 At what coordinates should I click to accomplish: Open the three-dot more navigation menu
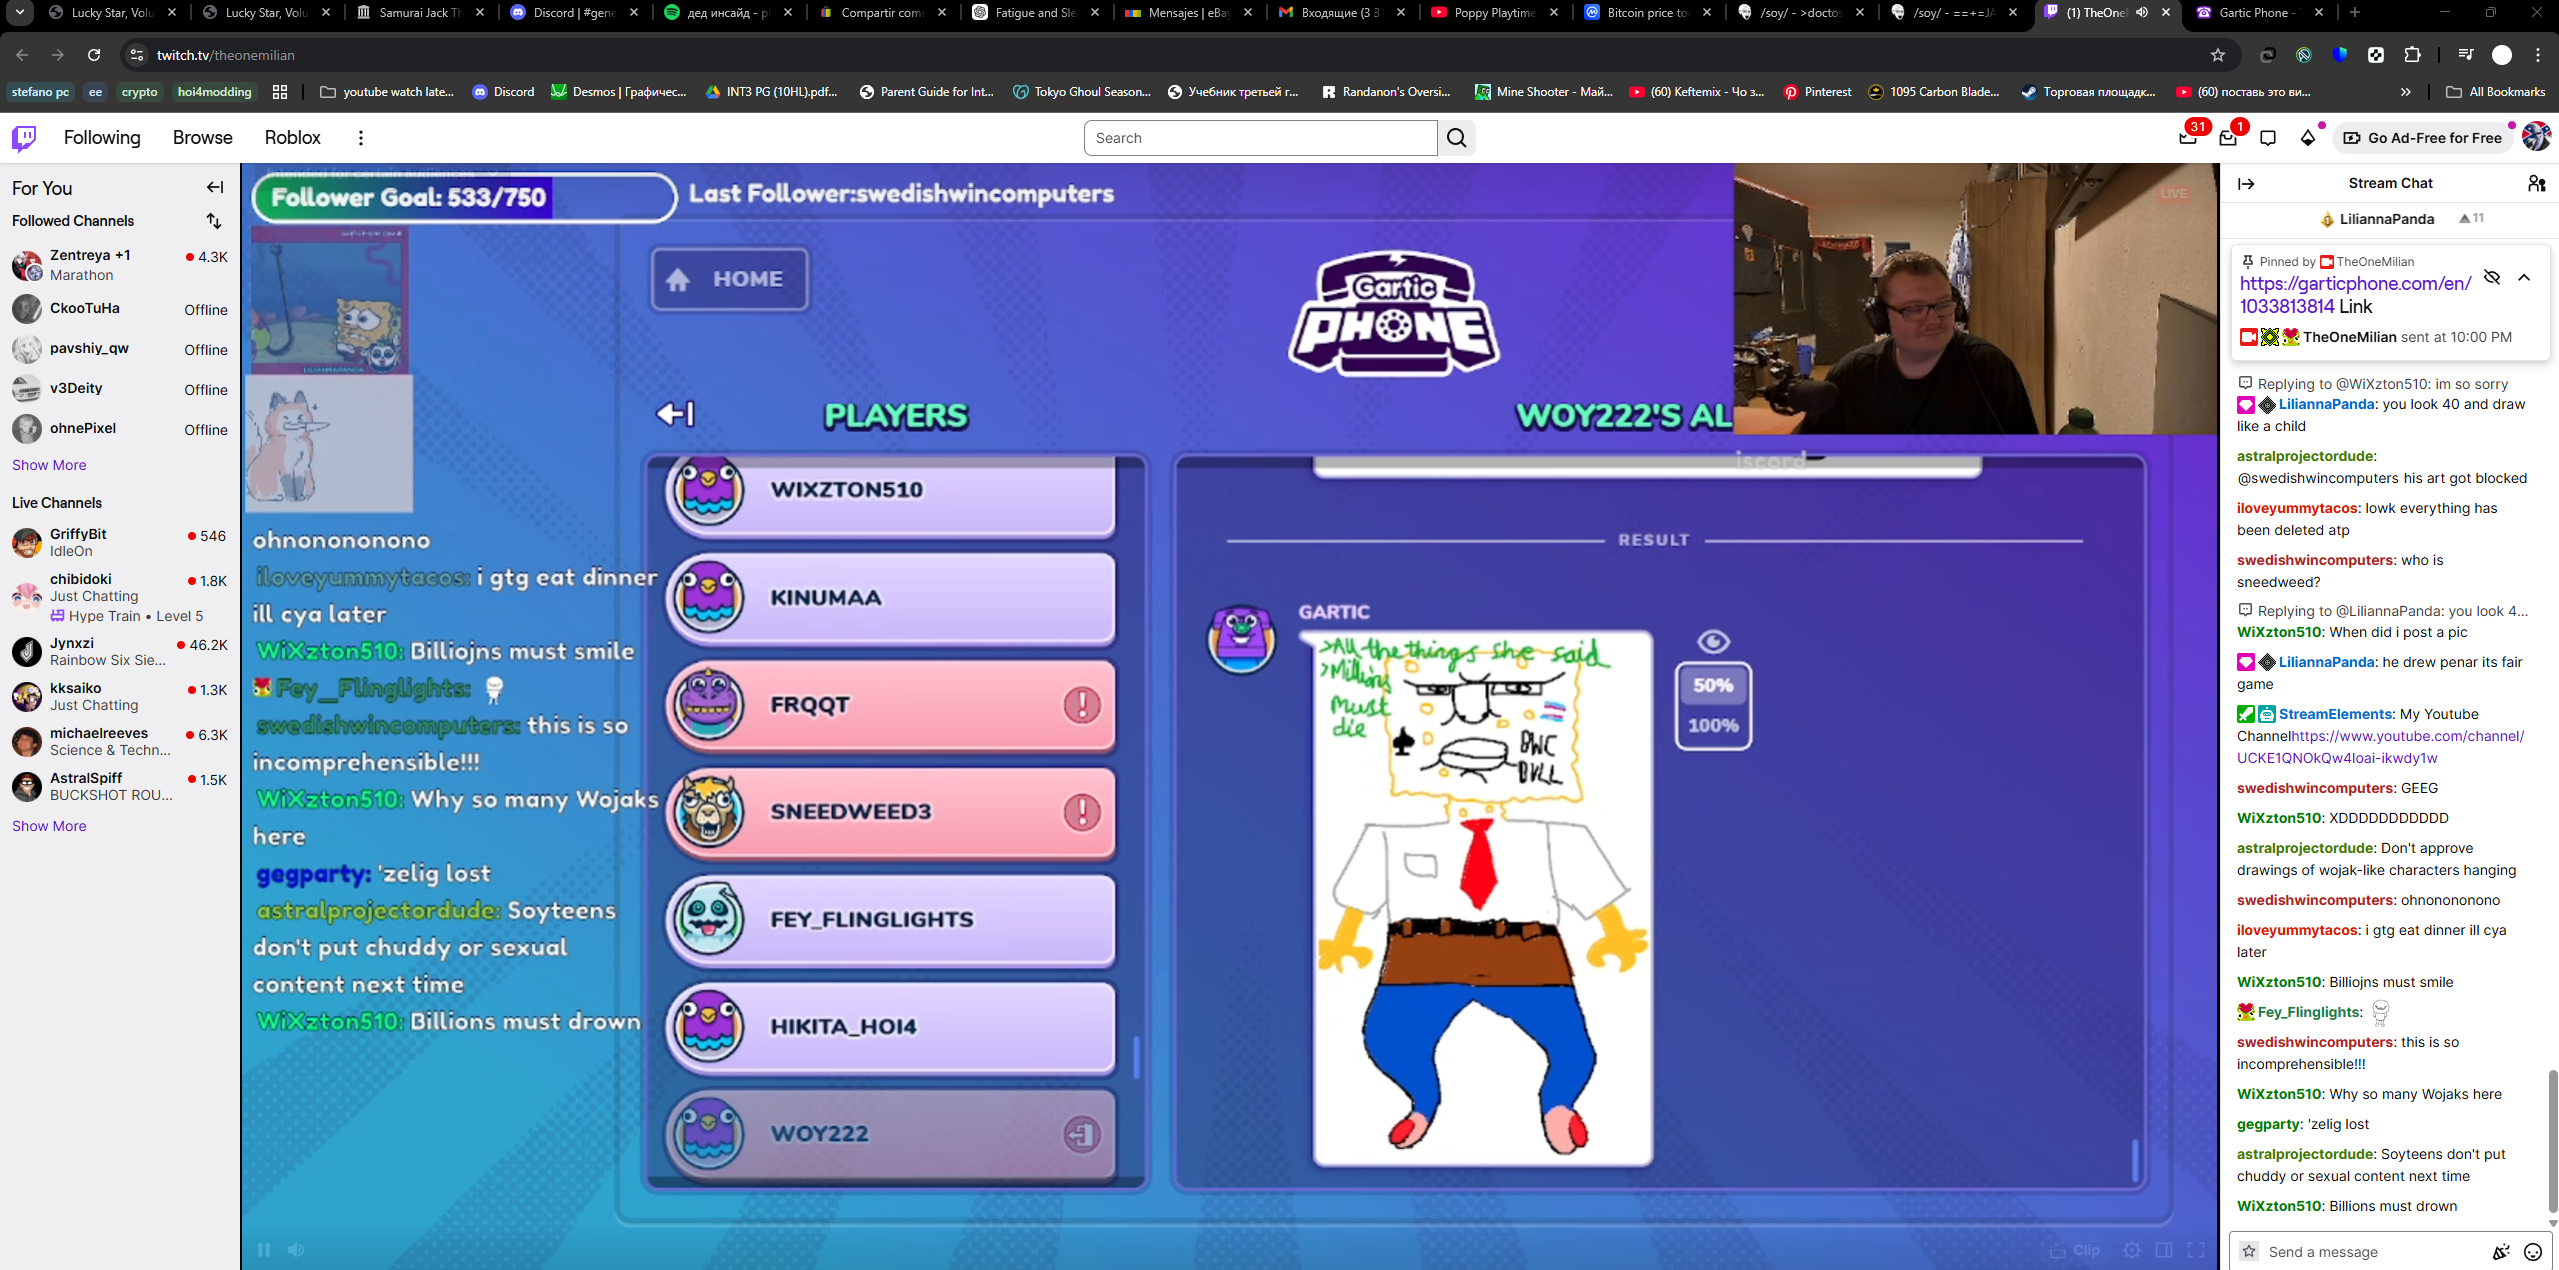[x=361, y=138]
